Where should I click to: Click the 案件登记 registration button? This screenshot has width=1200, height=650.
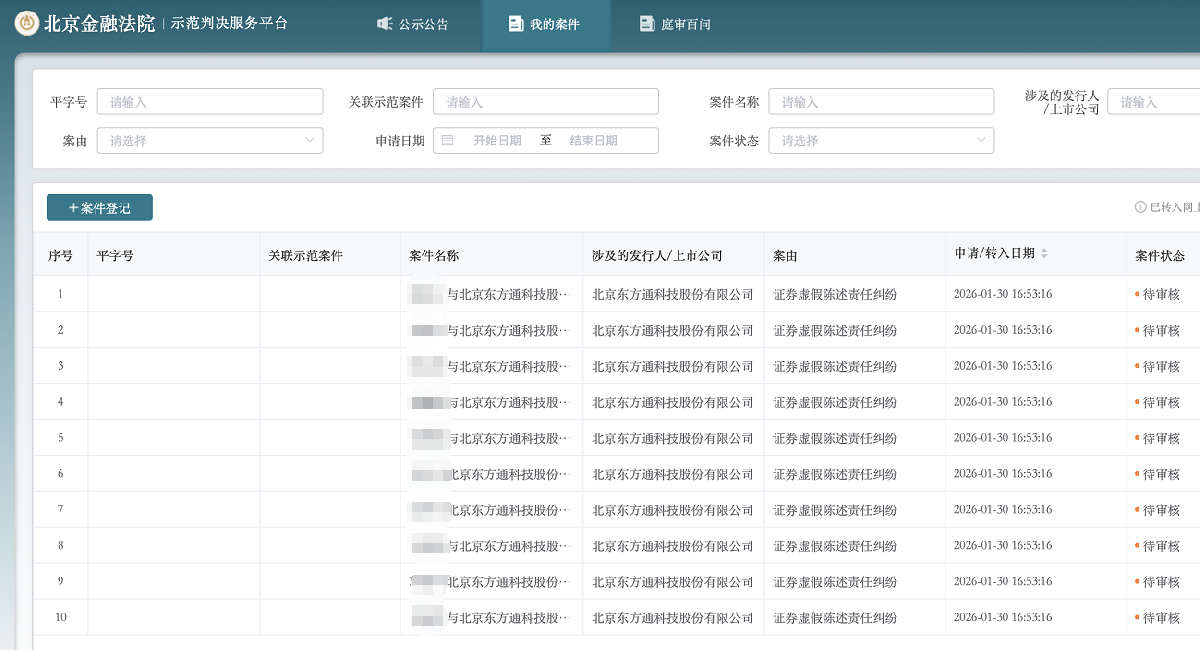[x=99, y=207]
